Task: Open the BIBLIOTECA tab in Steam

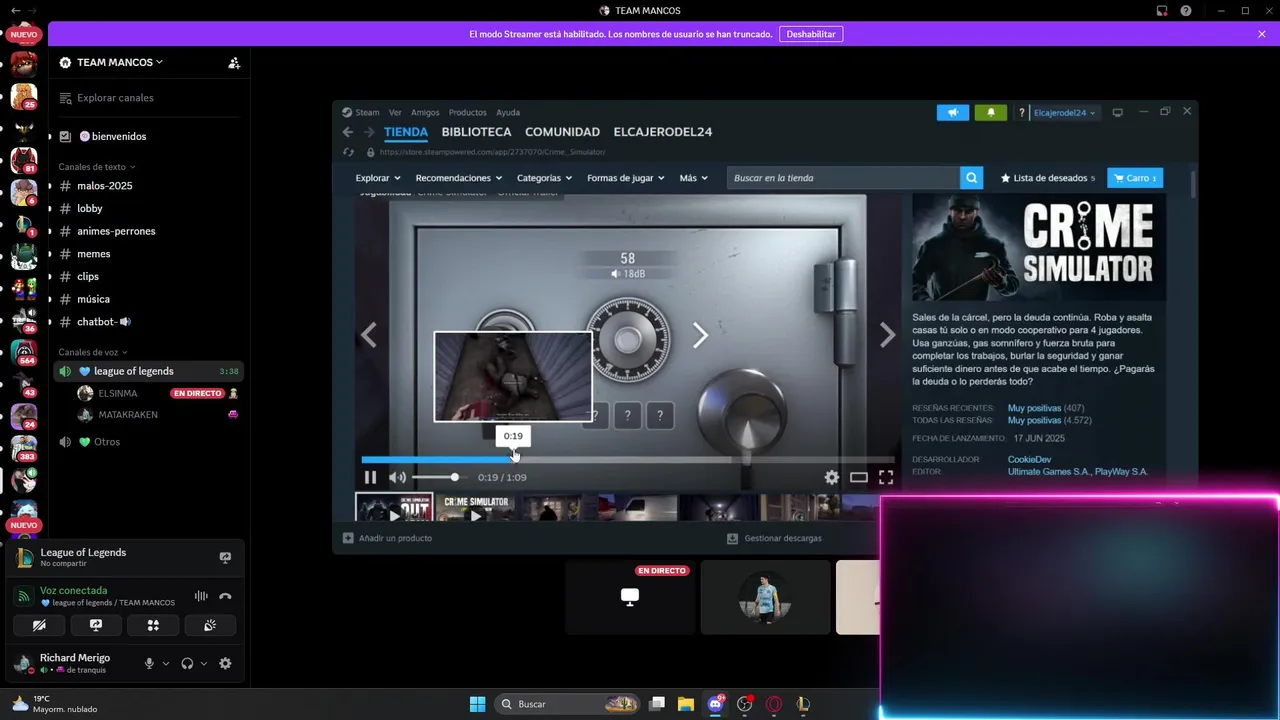Action: 476,132
